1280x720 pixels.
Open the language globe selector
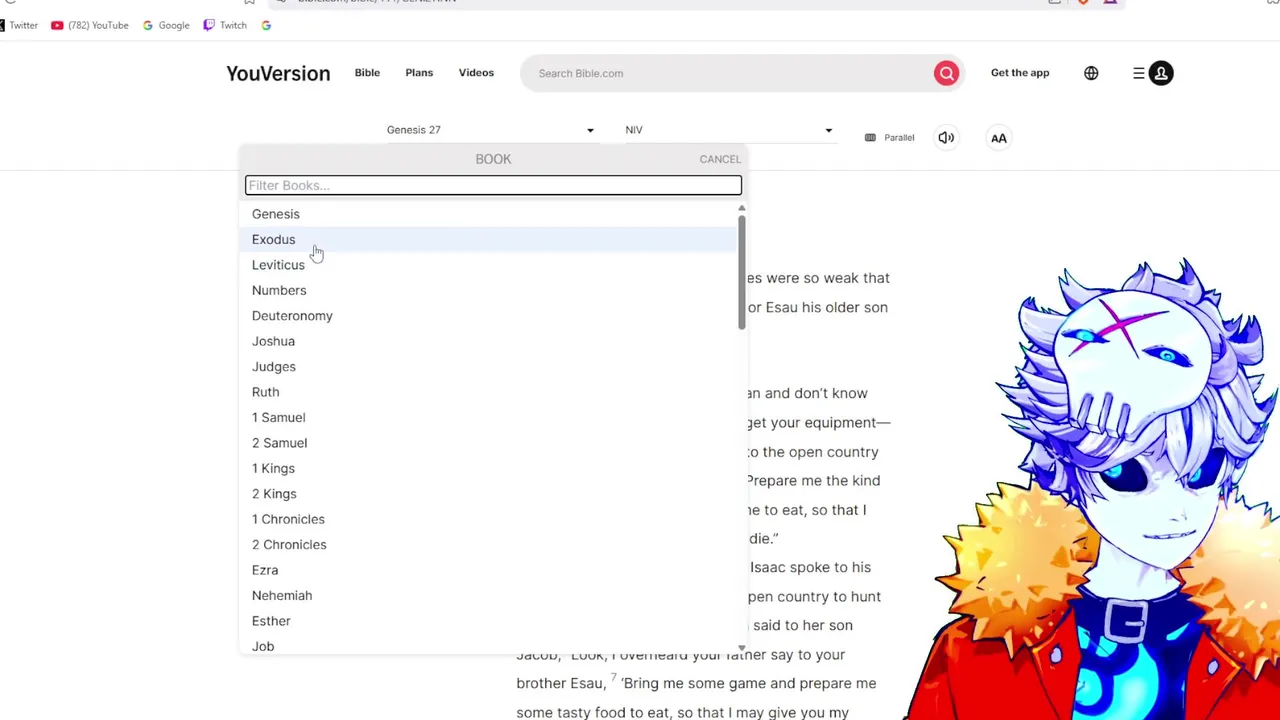1091,73
